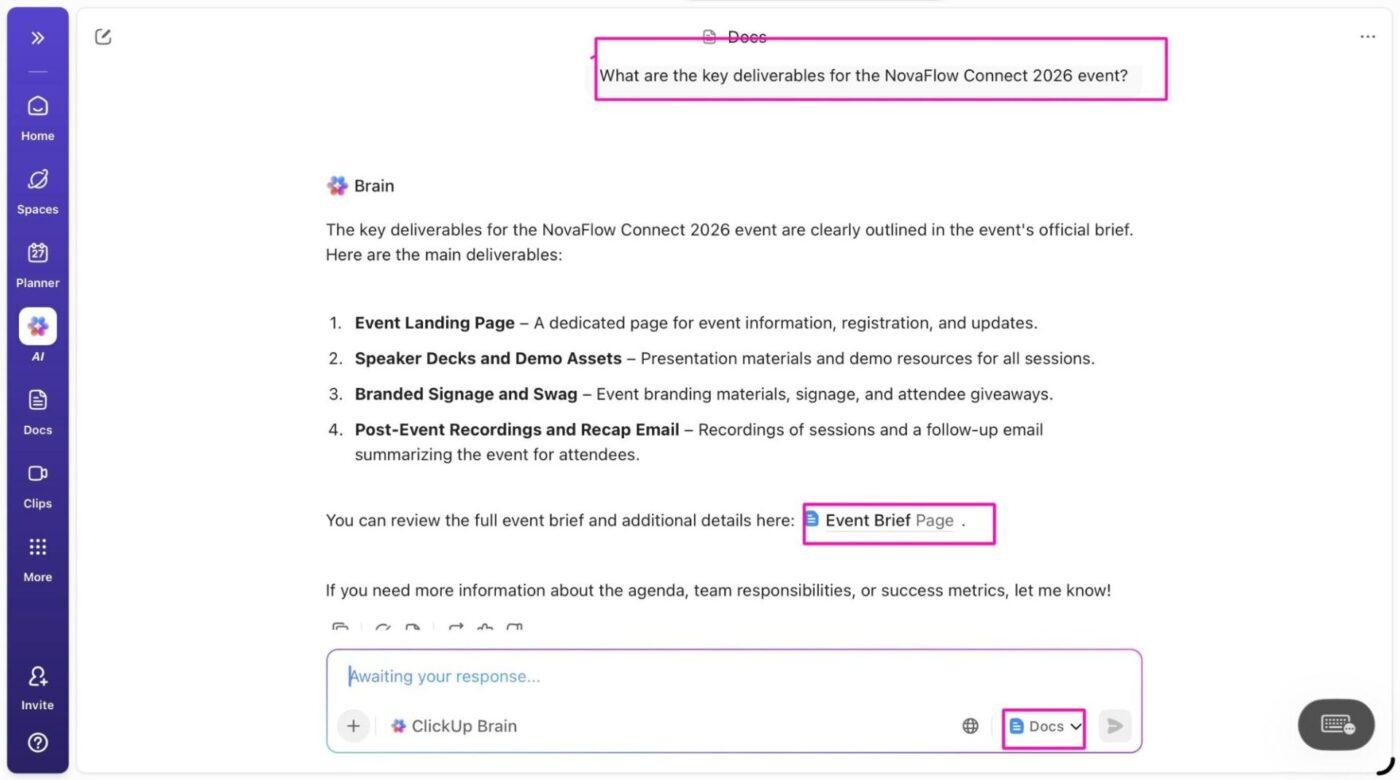Start a new chat with compose icon
The height and width of the screenshot is (780, 1400).
click(103, 37)
